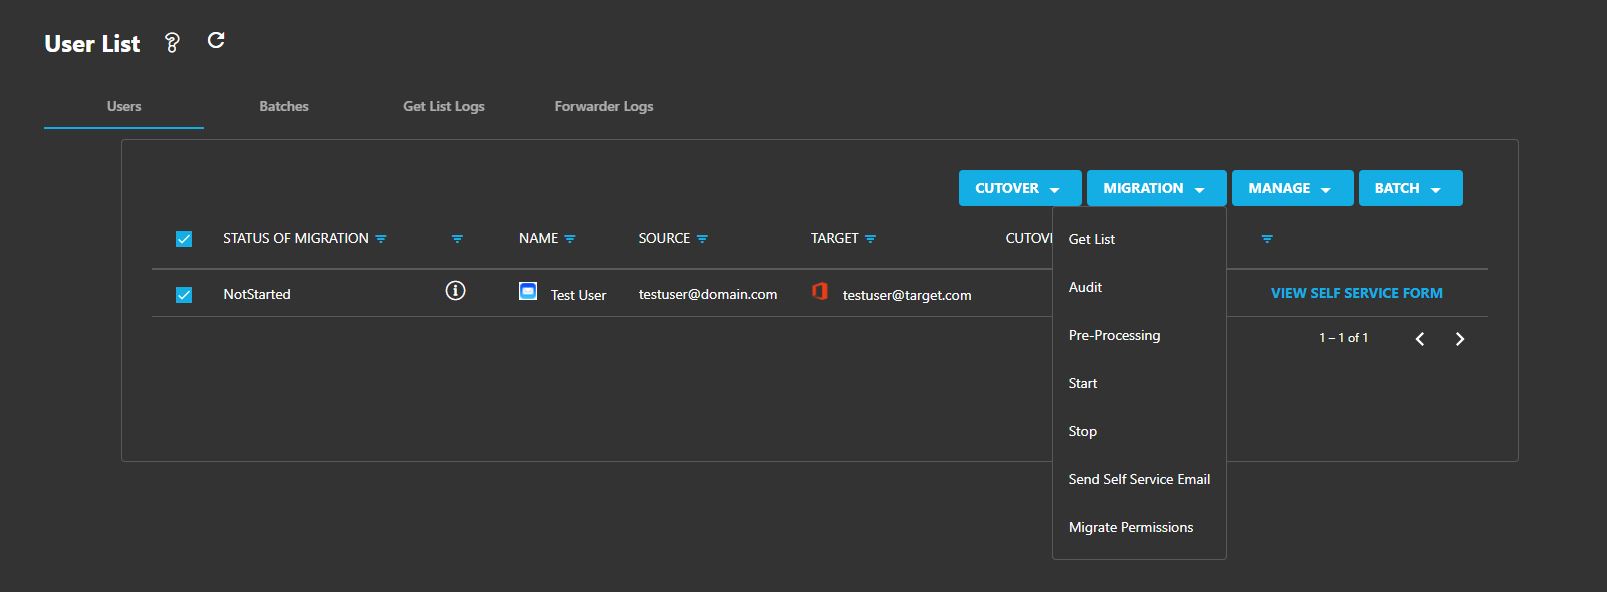Uncheck the NotStarted user row checkbox
Screen dimensions: 1607x592
[184, 295]
